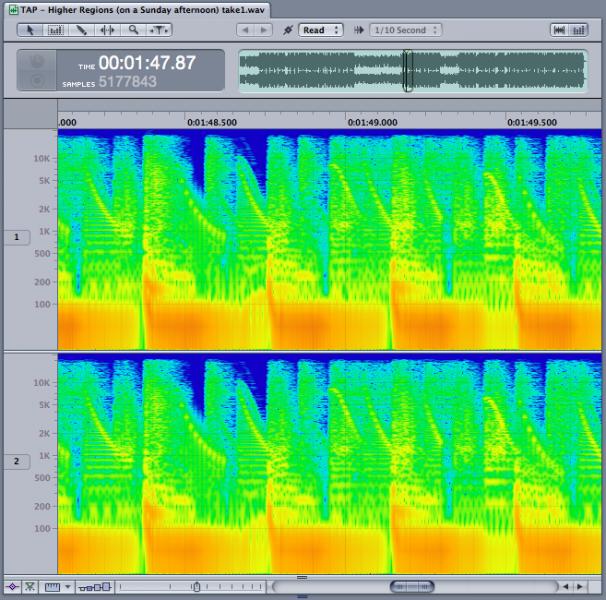
Task: Click the nudge forward arrows icon
Action: coord(359,30)
